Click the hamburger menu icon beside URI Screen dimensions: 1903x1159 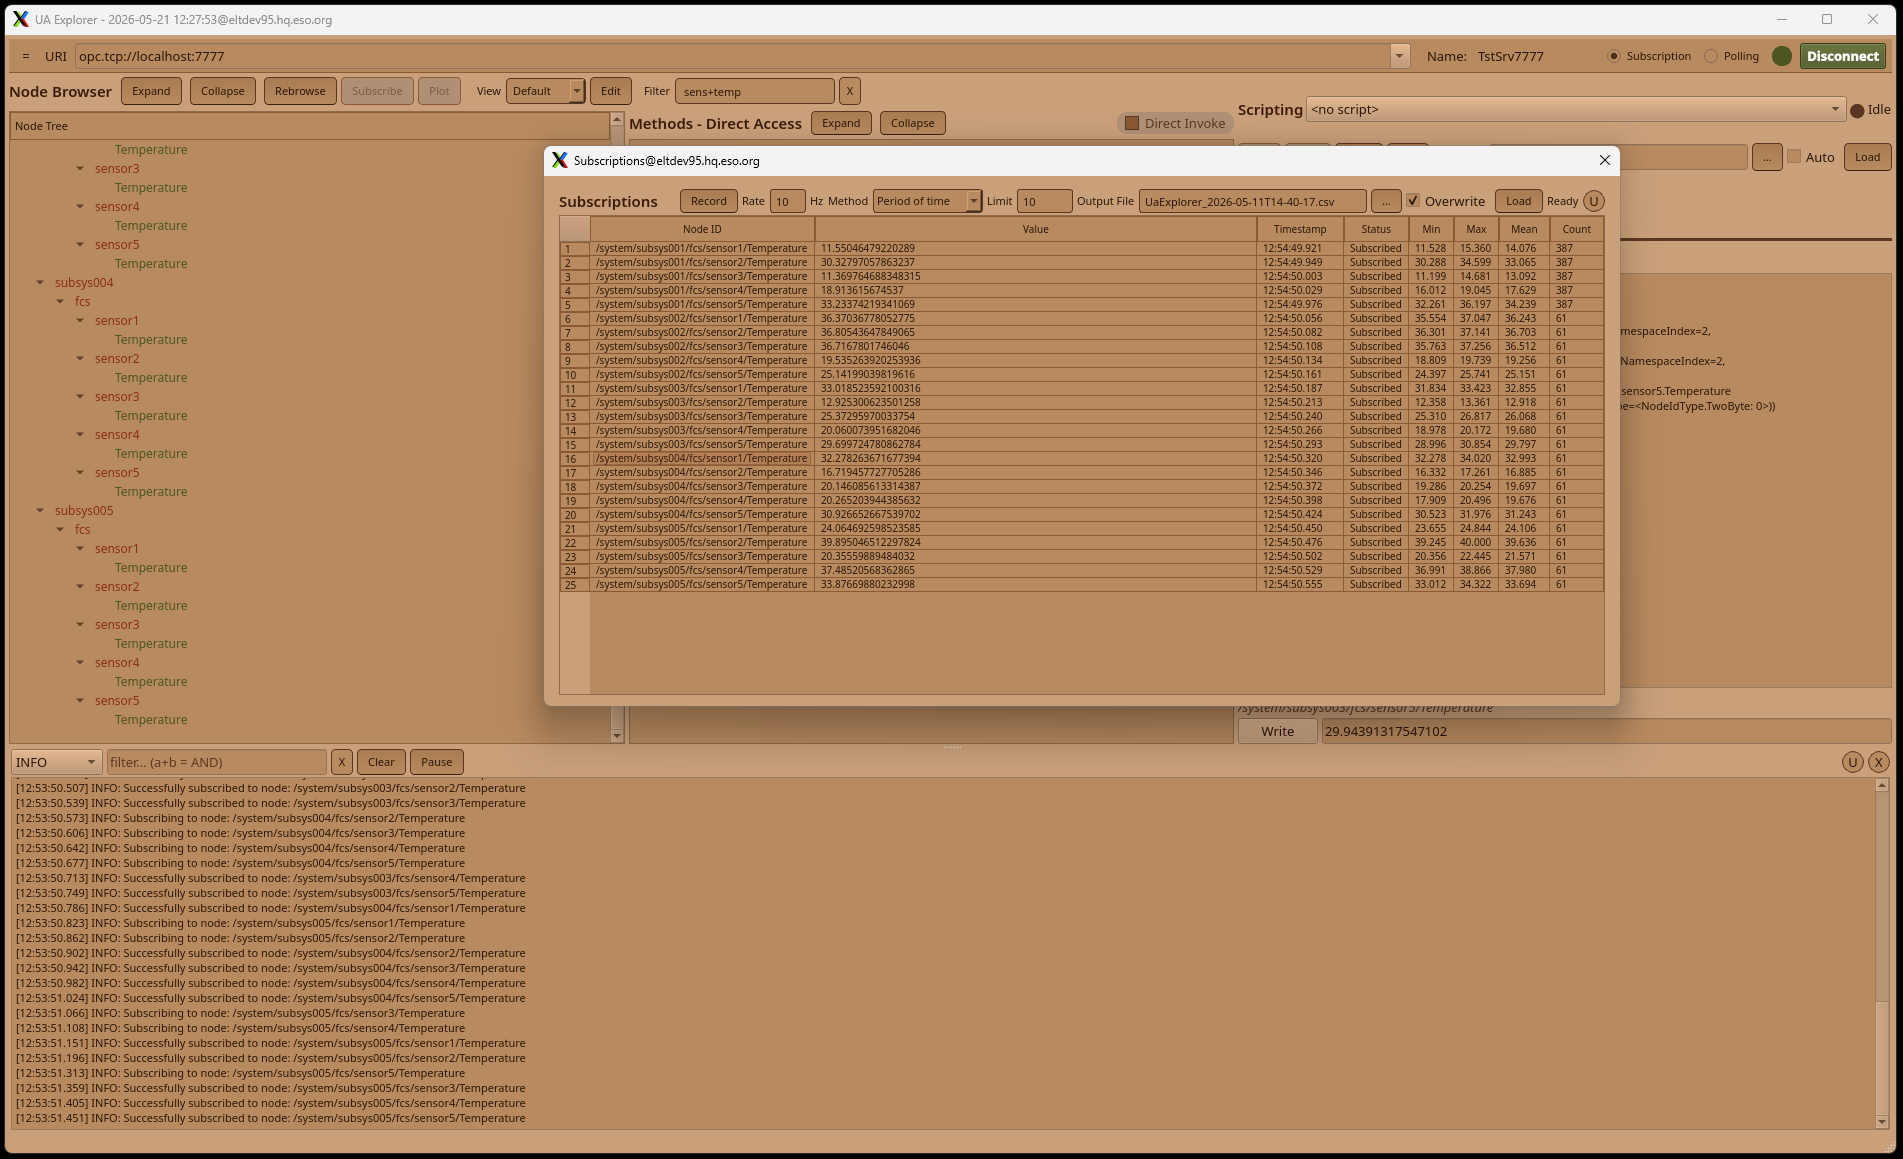pos(26,56)
